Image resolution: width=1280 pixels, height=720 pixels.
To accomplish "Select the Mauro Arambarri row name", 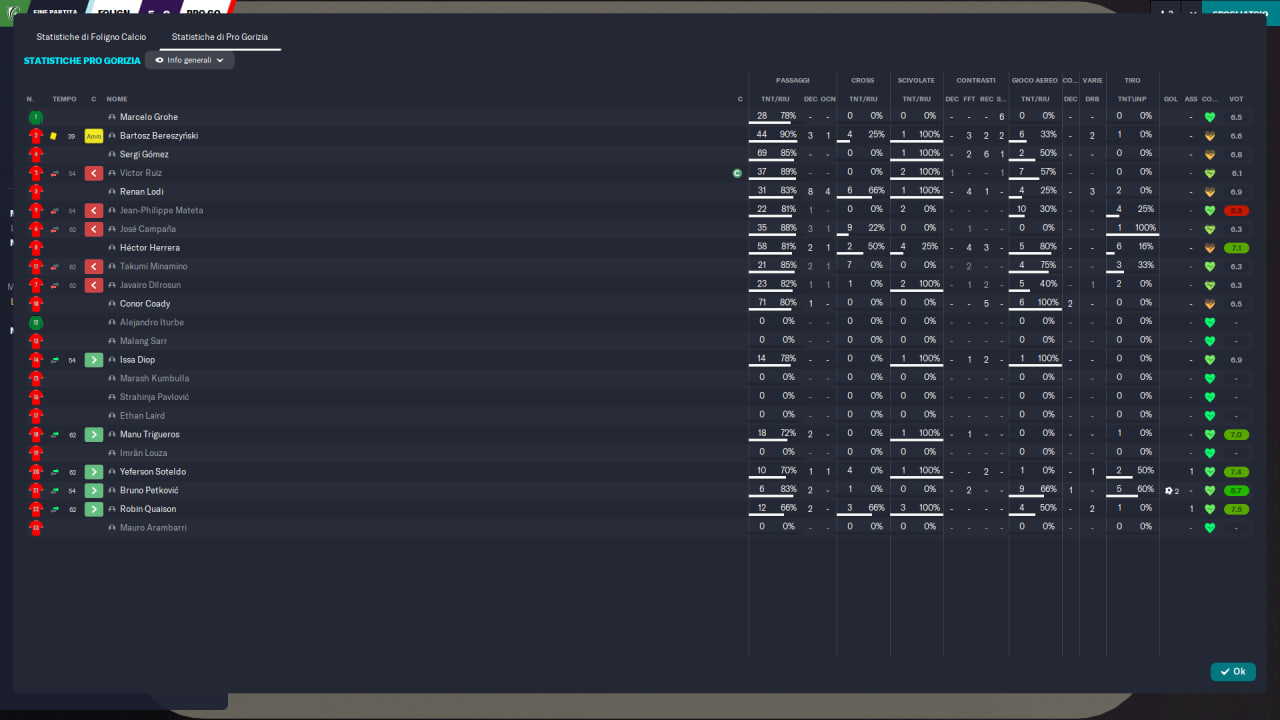I will (x=153, y=527).
